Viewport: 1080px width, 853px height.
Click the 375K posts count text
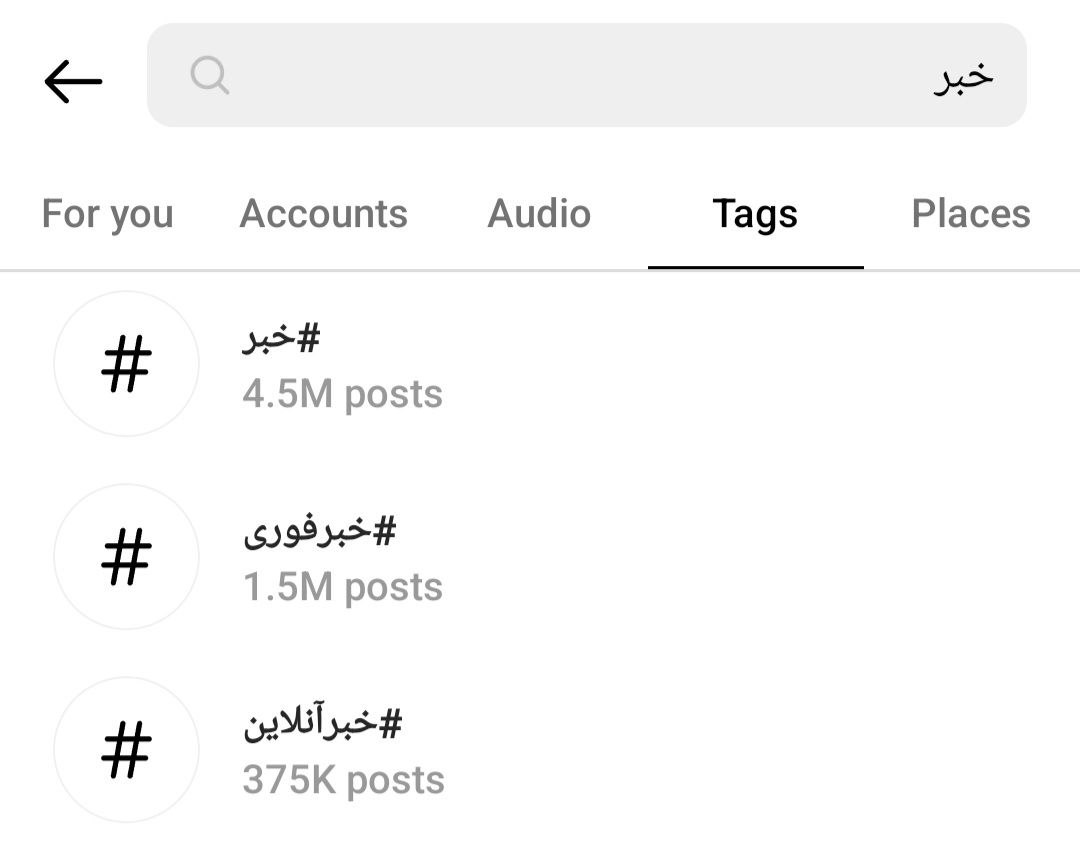coord(344,781)
